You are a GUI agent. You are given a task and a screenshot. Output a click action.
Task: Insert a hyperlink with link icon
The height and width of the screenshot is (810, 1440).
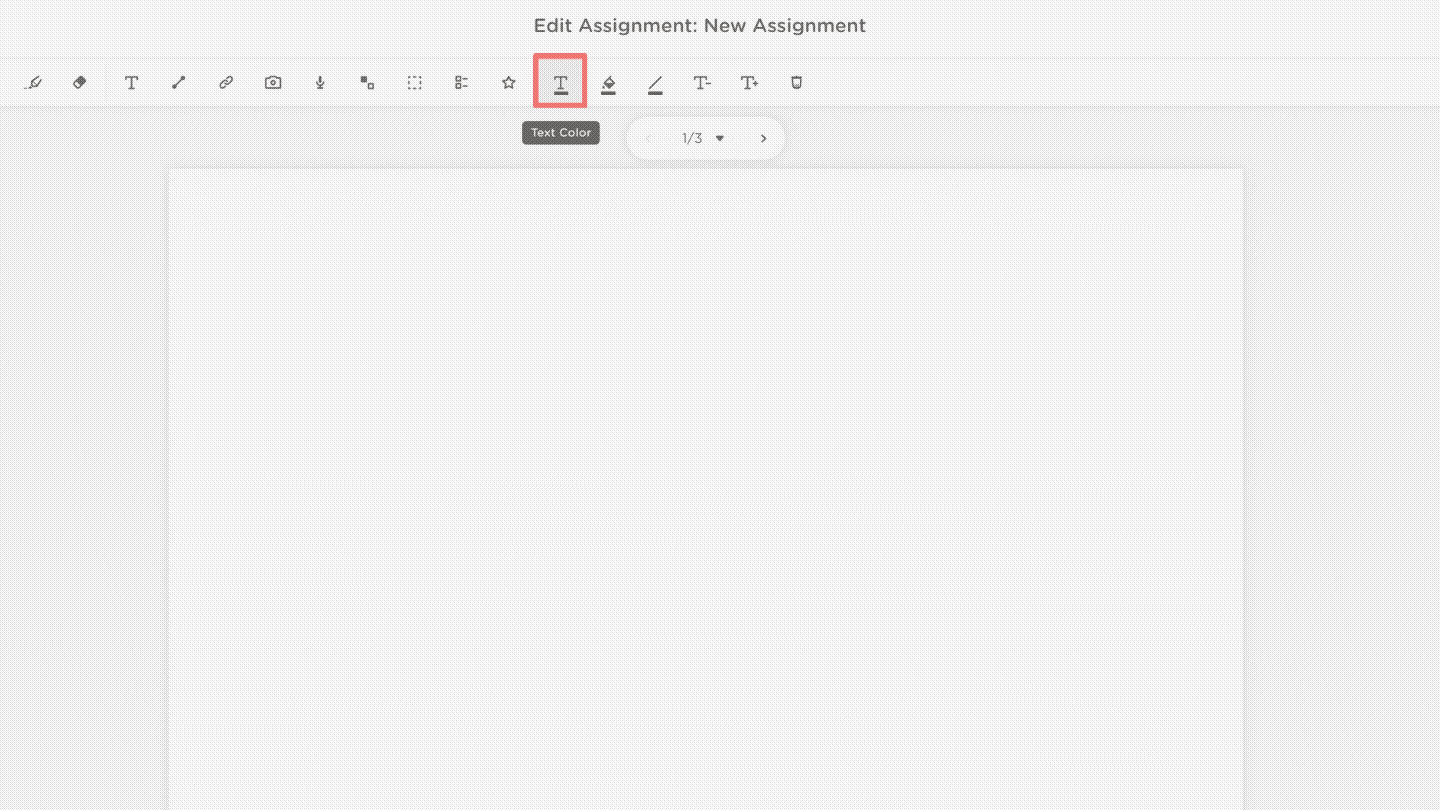tap(226, 83)
